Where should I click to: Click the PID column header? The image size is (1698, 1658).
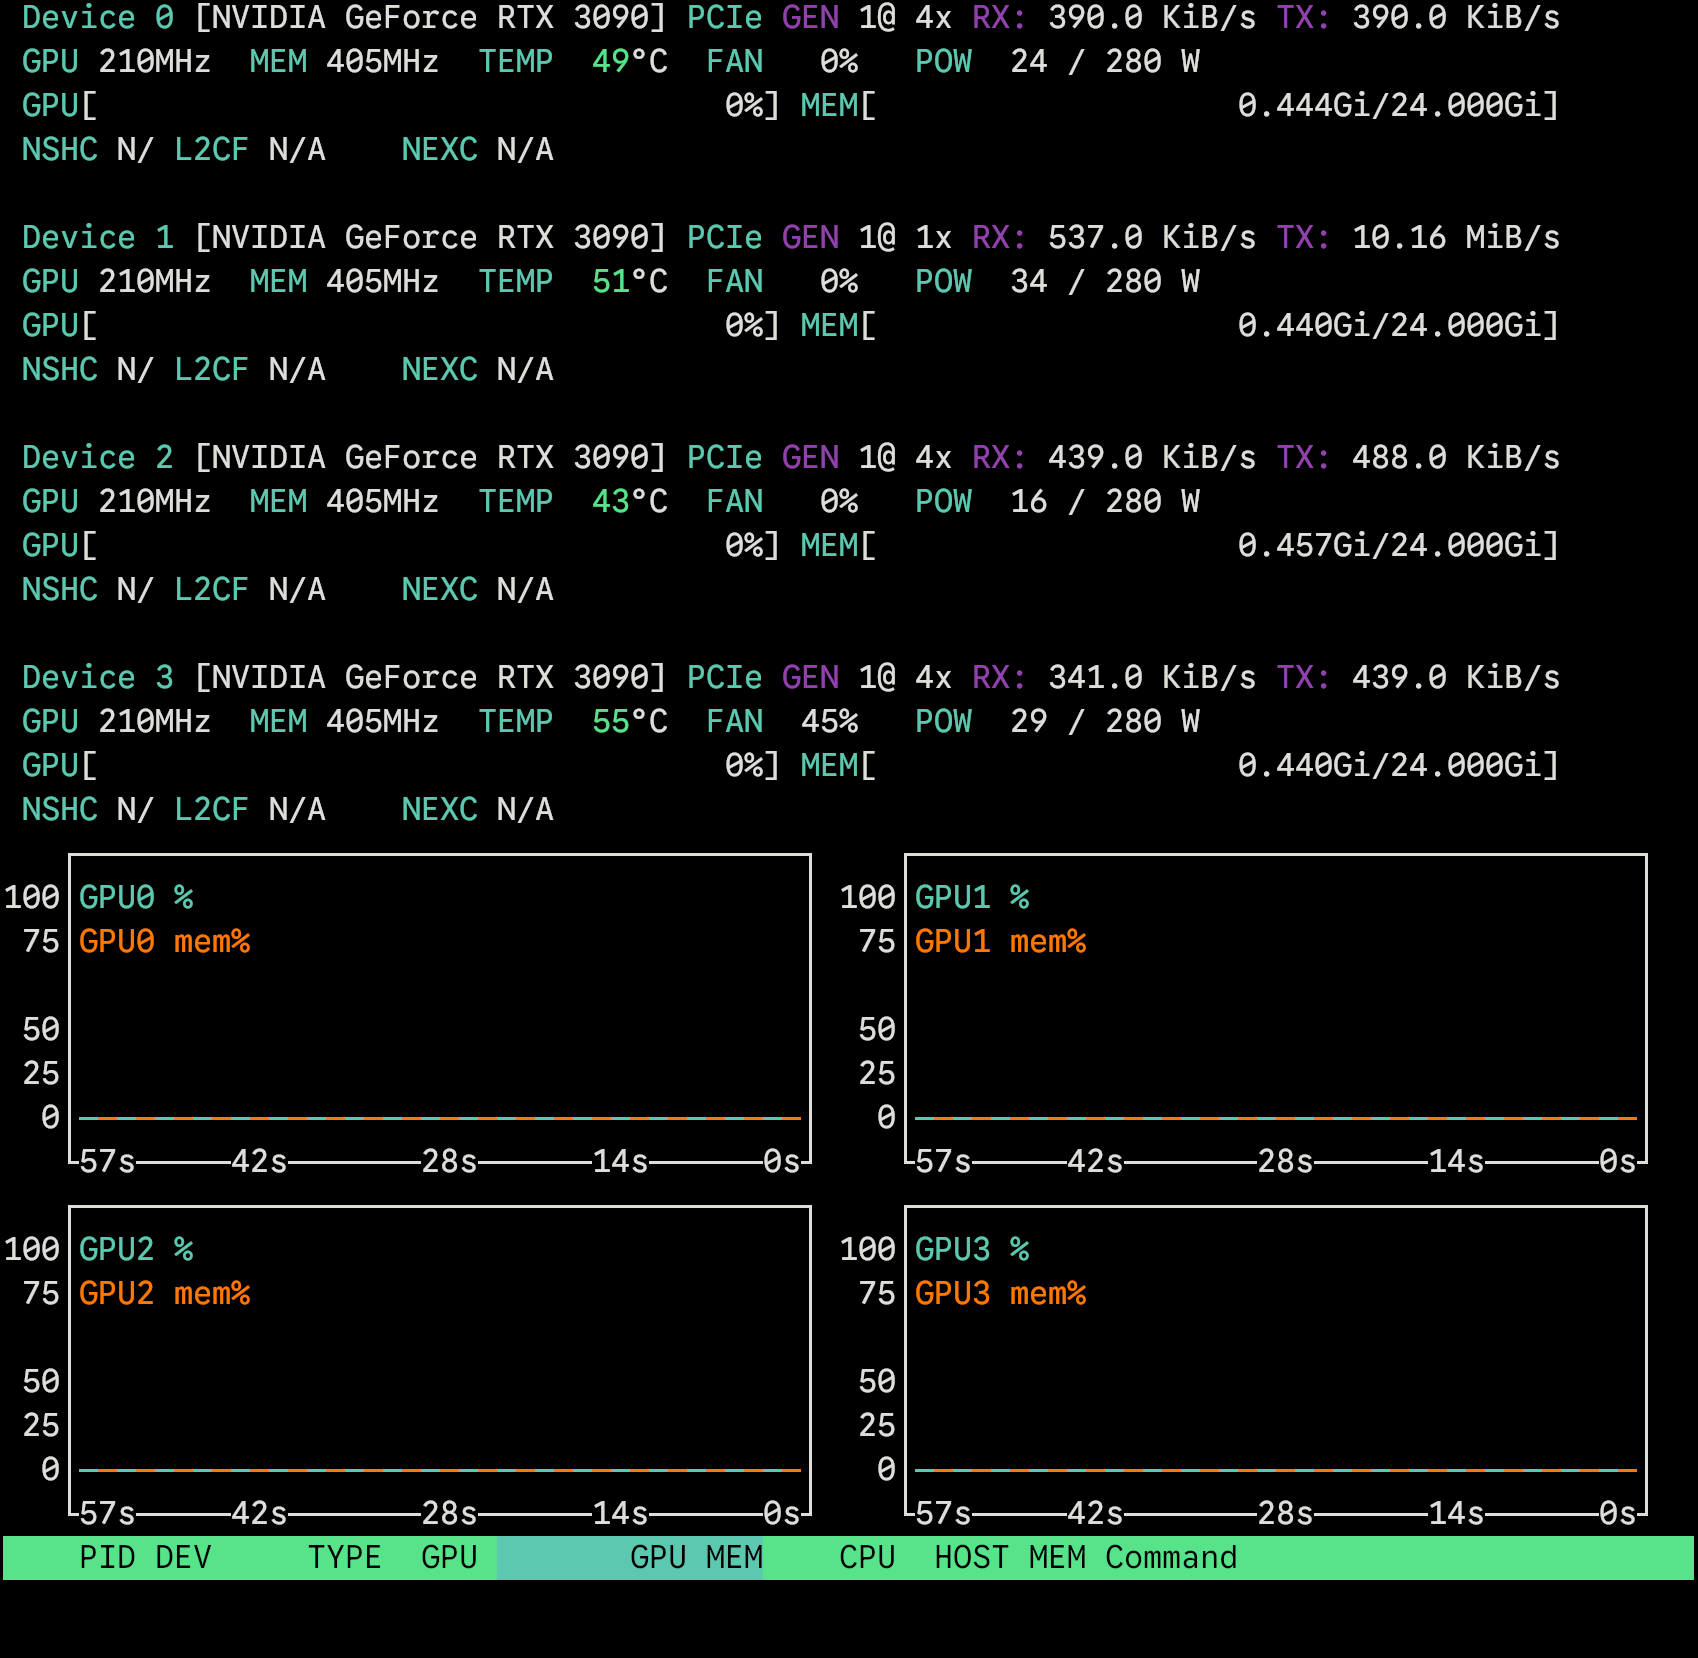[x=107, y=1557]
